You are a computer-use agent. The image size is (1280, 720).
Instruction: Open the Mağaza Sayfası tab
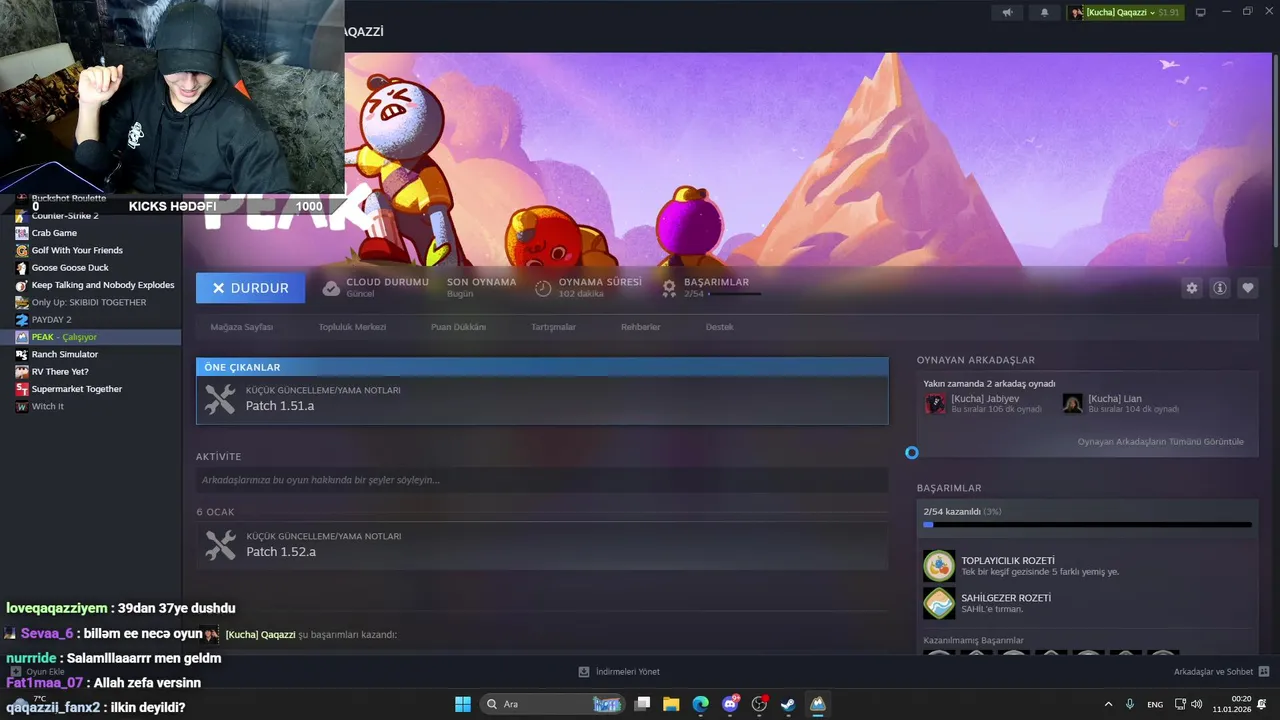(241, 327)
